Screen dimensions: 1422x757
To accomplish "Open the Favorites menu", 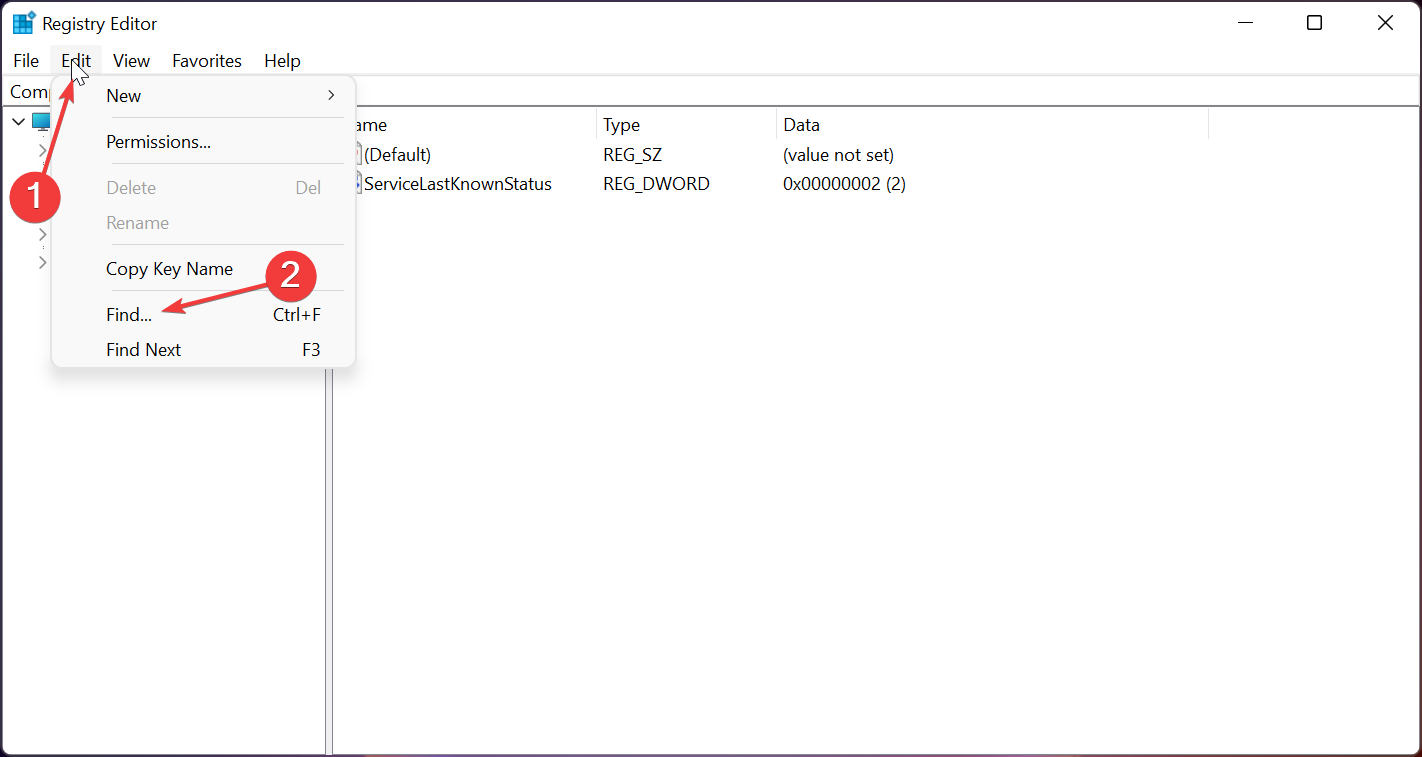I will coord(207,61).
